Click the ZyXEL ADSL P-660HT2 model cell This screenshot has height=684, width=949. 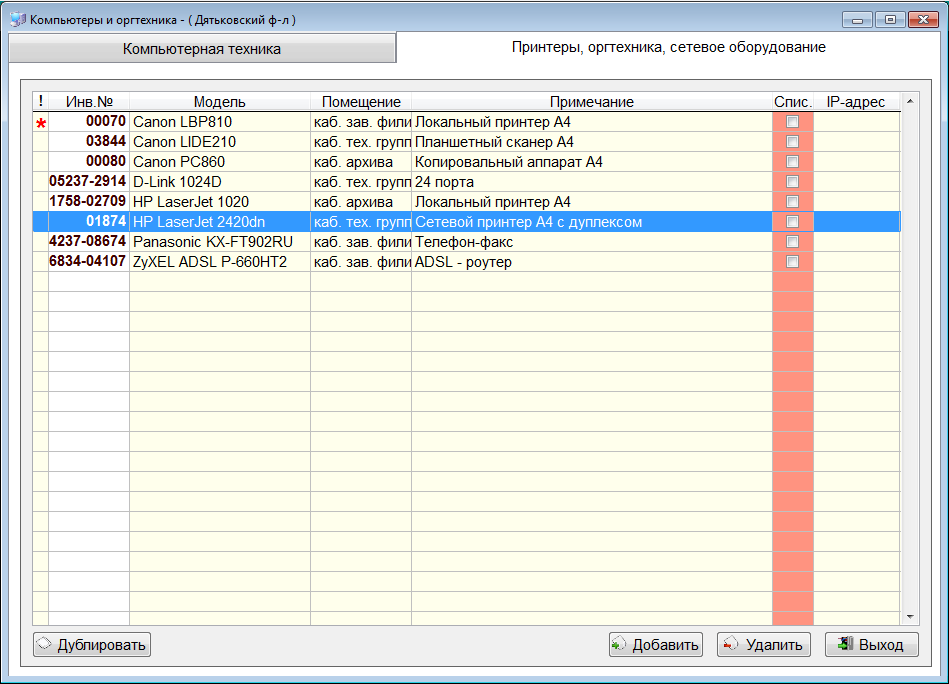(220, 261)
